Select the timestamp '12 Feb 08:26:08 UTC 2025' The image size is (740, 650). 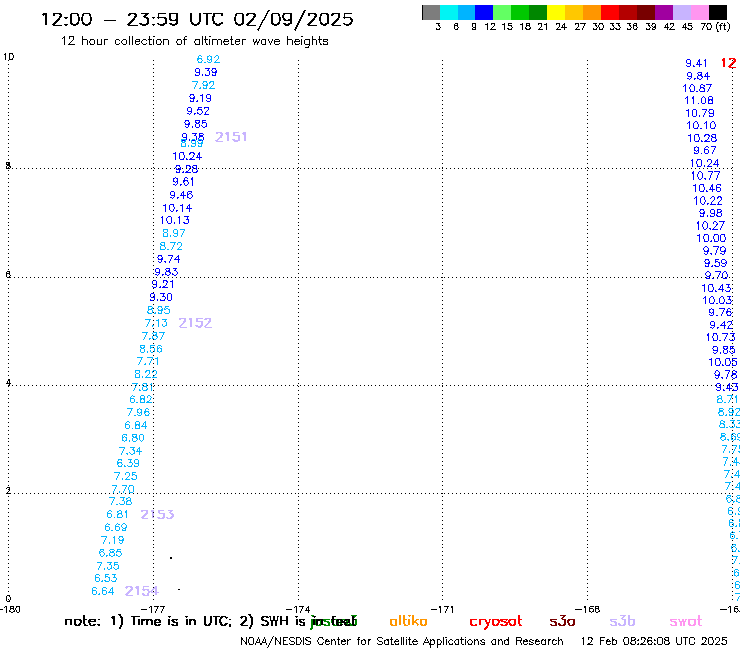coord(654,641)
